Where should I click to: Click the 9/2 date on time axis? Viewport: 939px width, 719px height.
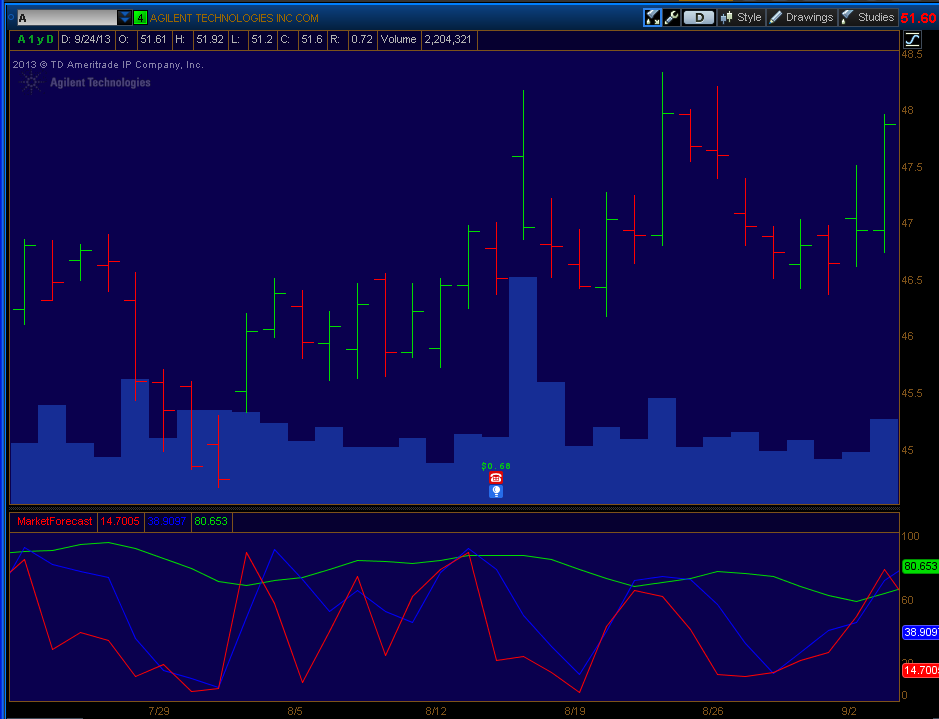click(849, 711)
